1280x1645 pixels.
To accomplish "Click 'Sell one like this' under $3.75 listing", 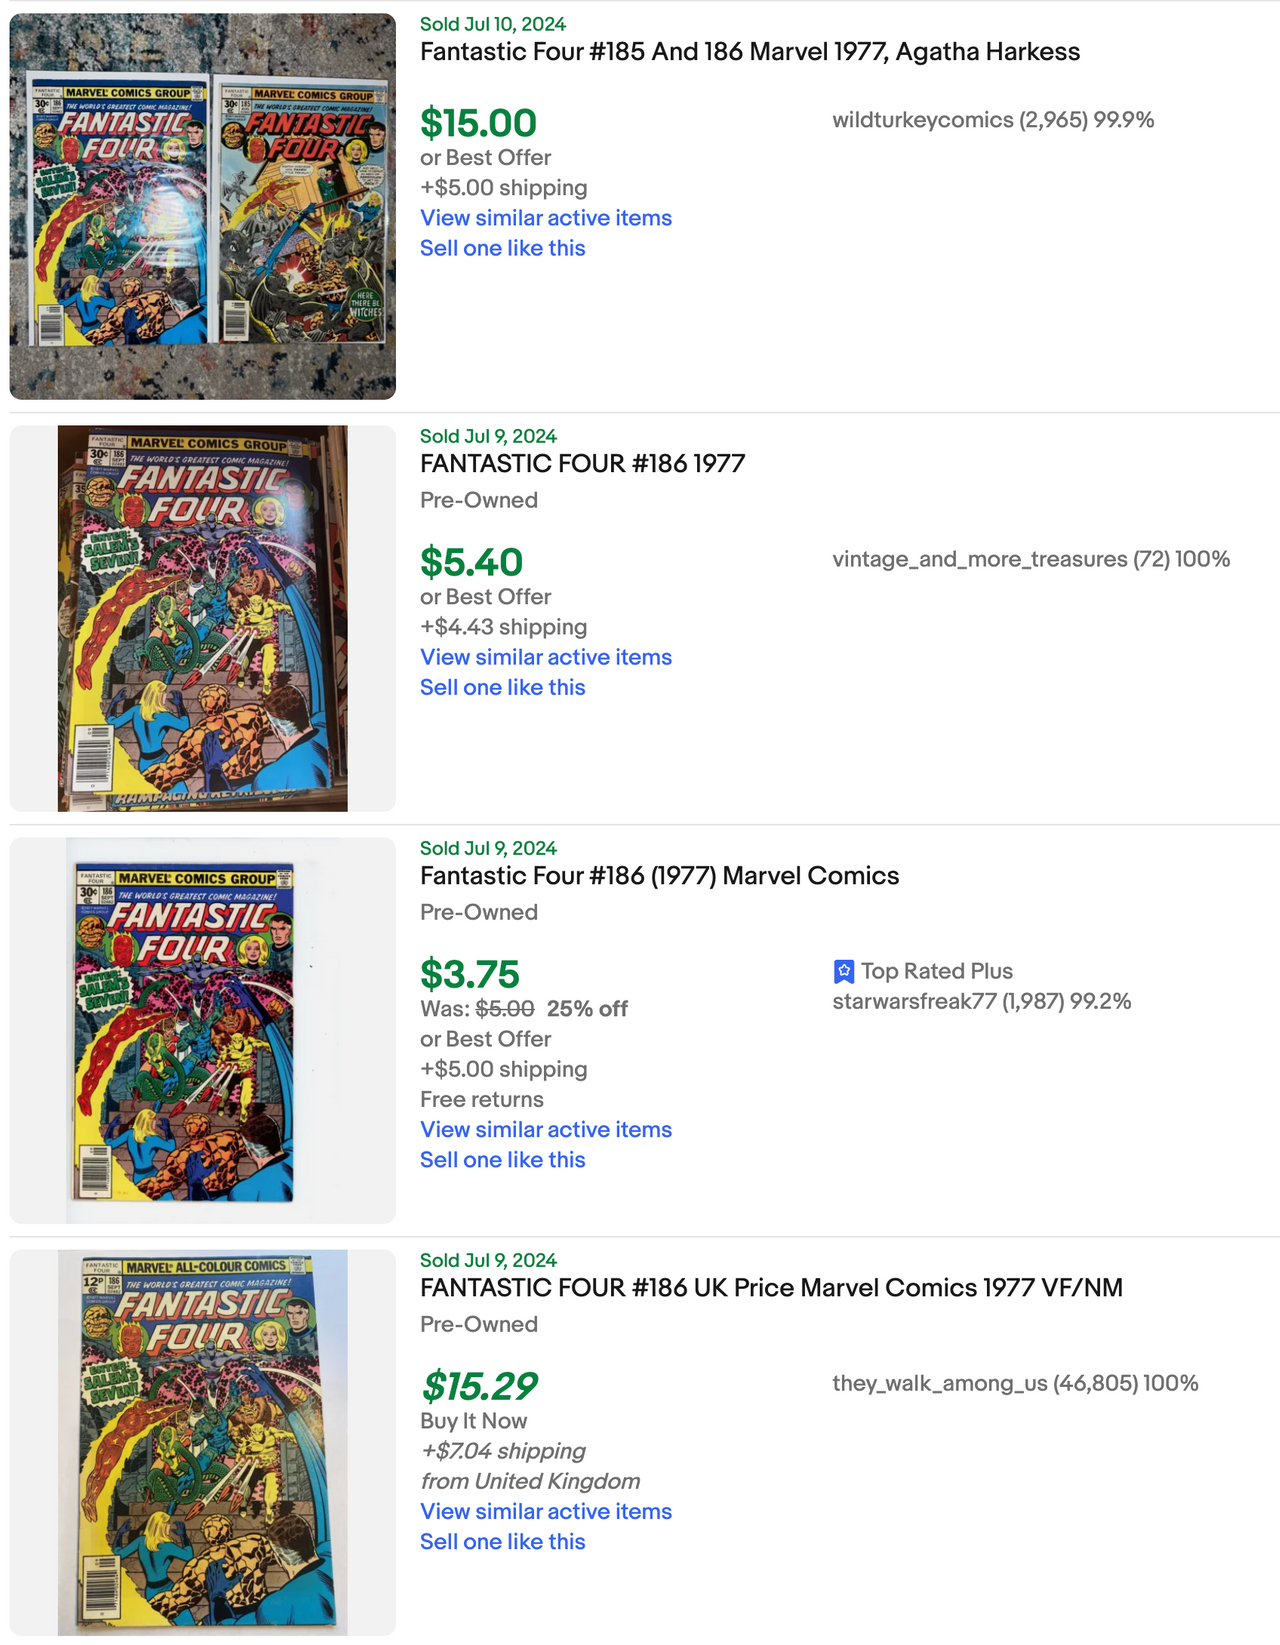I will pos(502,1160).
